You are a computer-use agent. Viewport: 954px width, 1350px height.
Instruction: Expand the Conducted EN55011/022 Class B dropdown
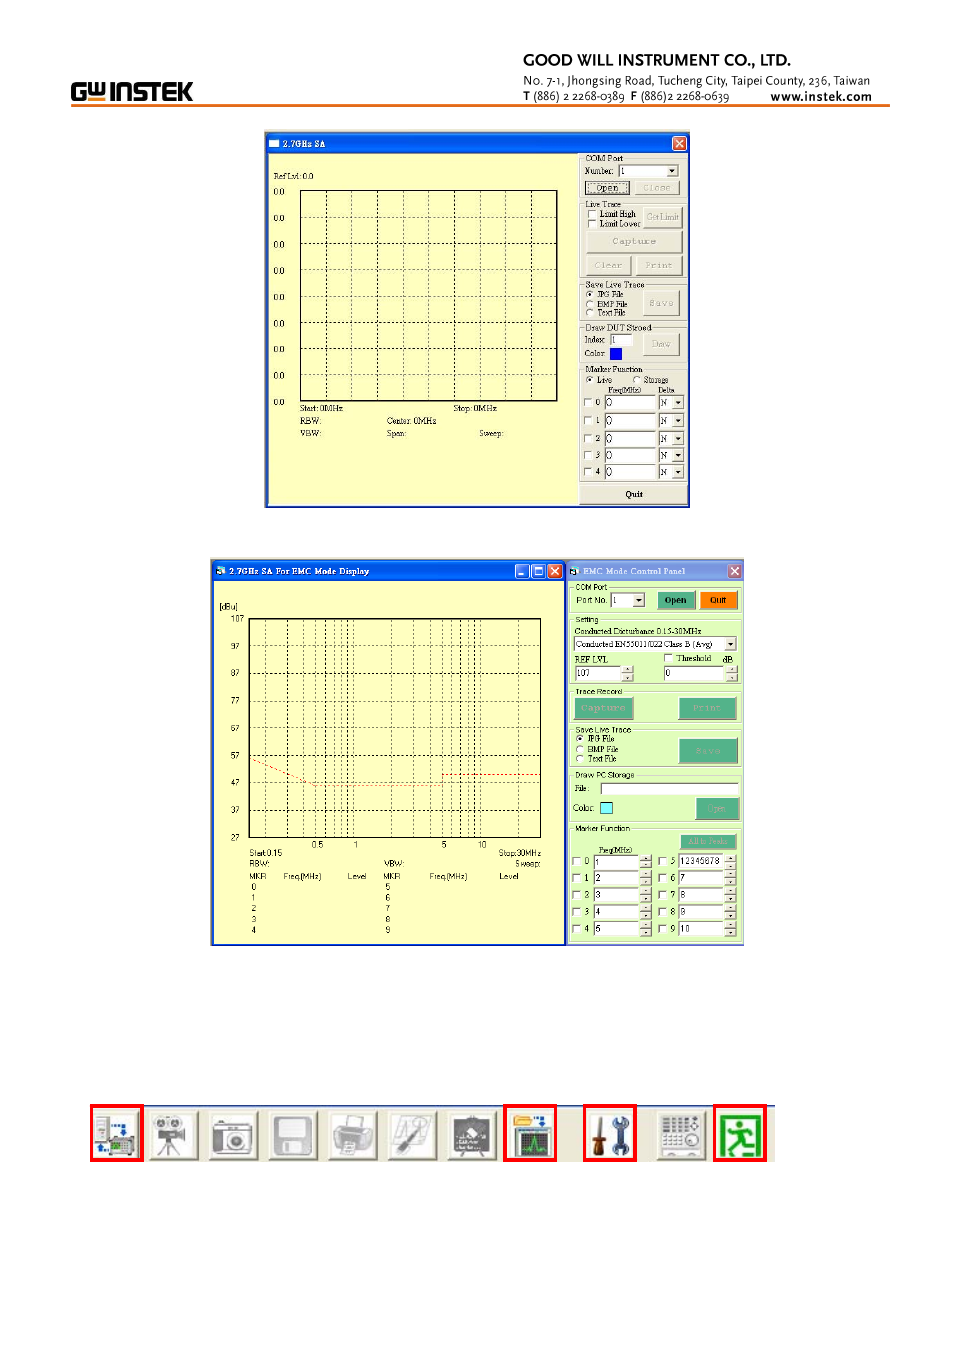pyautogui.click(x=731, y=645)
